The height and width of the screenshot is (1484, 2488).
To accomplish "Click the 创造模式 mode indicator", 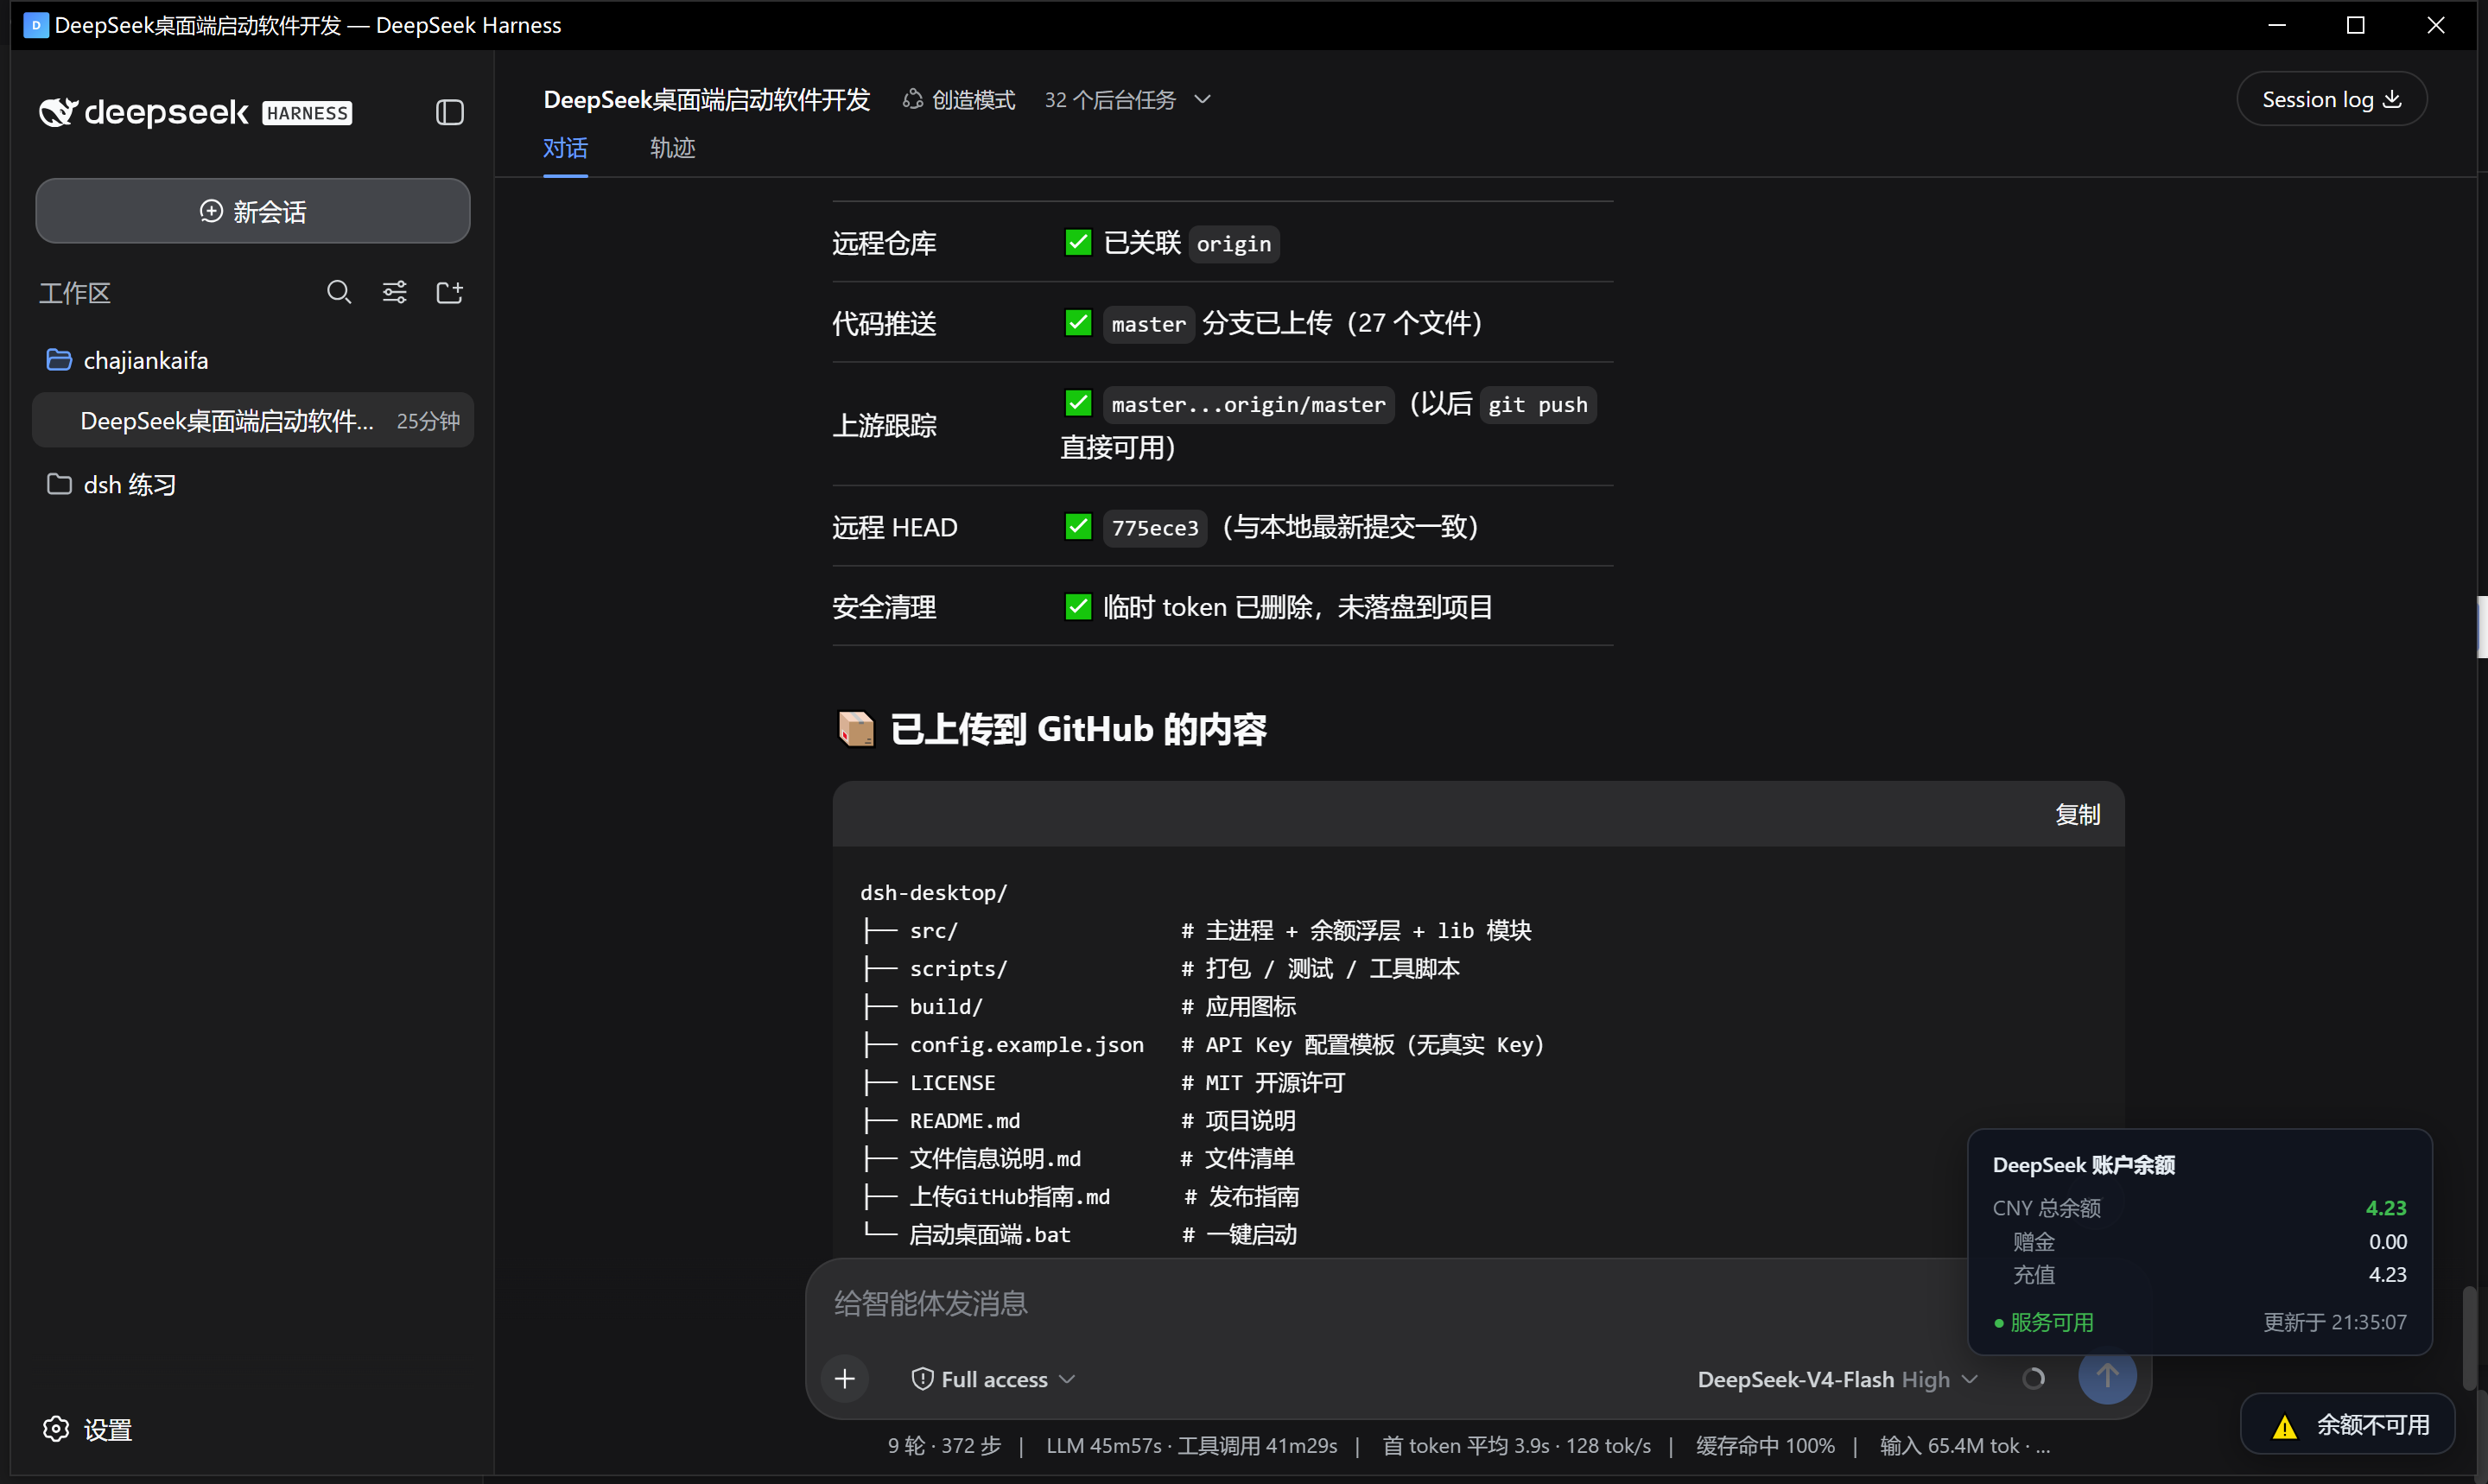I will (959, 100).
